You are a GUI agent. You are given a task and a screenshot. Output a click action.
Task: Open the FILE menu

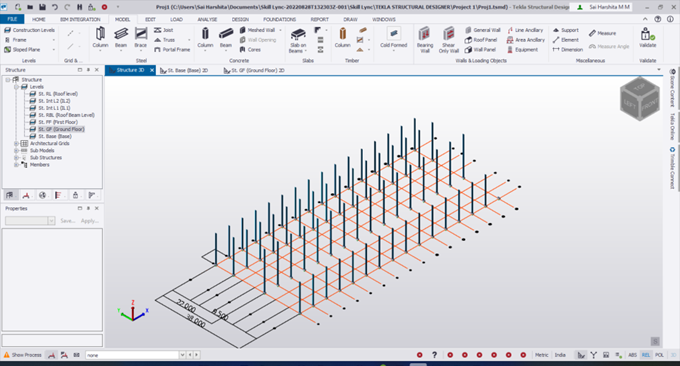12,19
